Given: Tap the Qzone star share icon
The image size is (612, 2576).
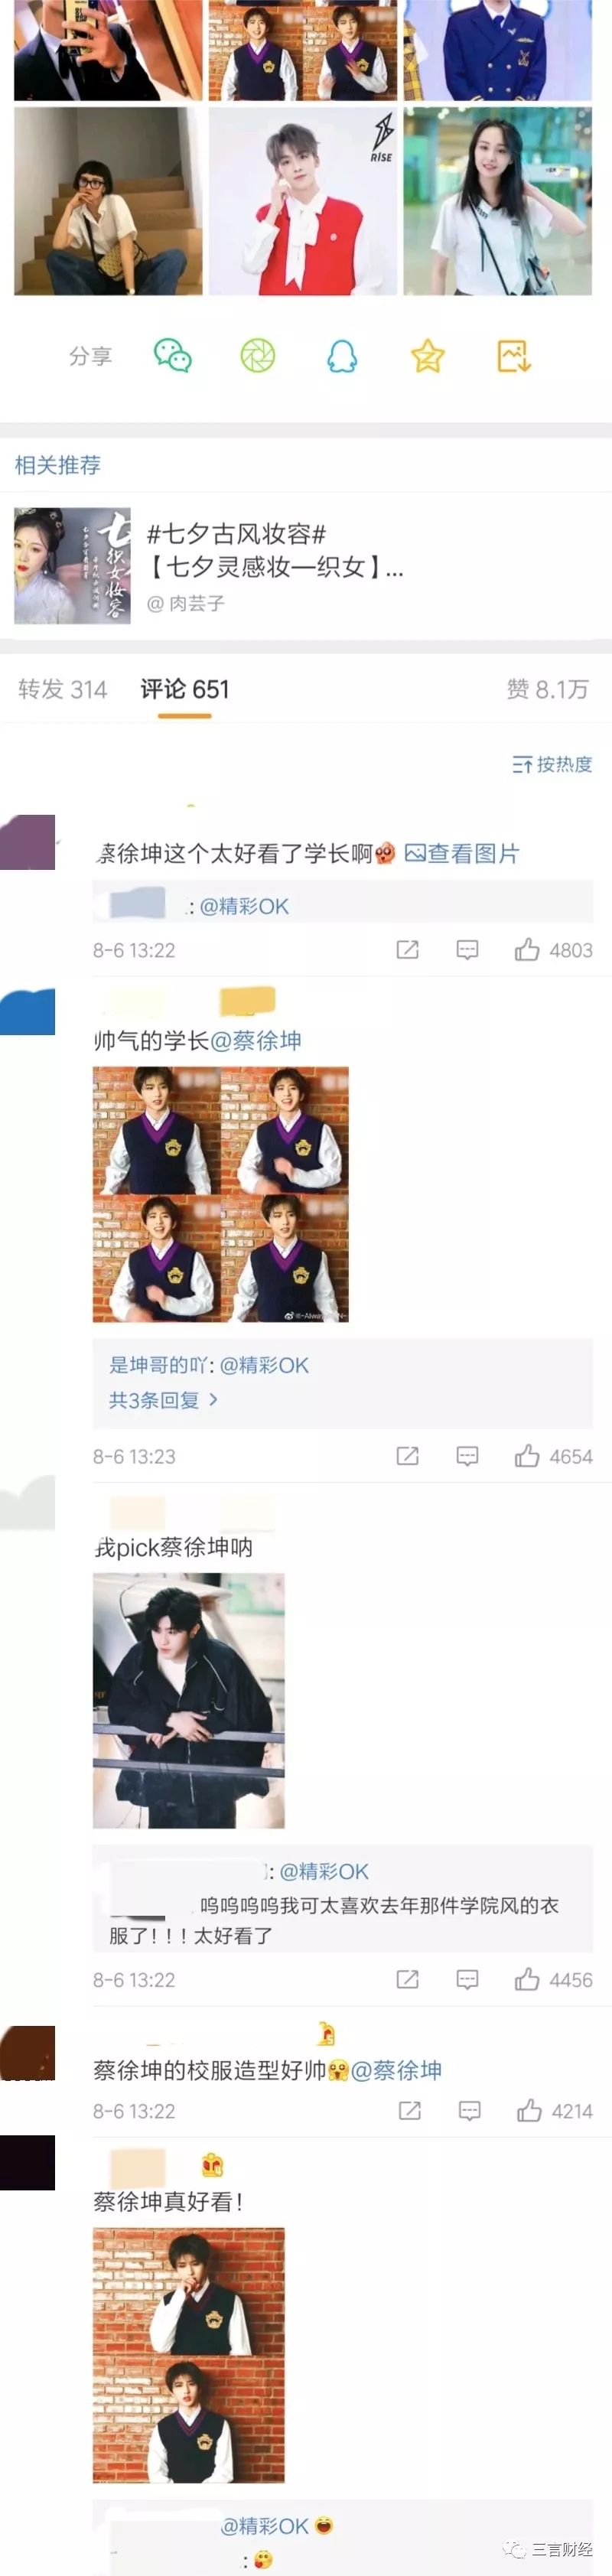Looking at the screenshot, I should pos(427,355).
